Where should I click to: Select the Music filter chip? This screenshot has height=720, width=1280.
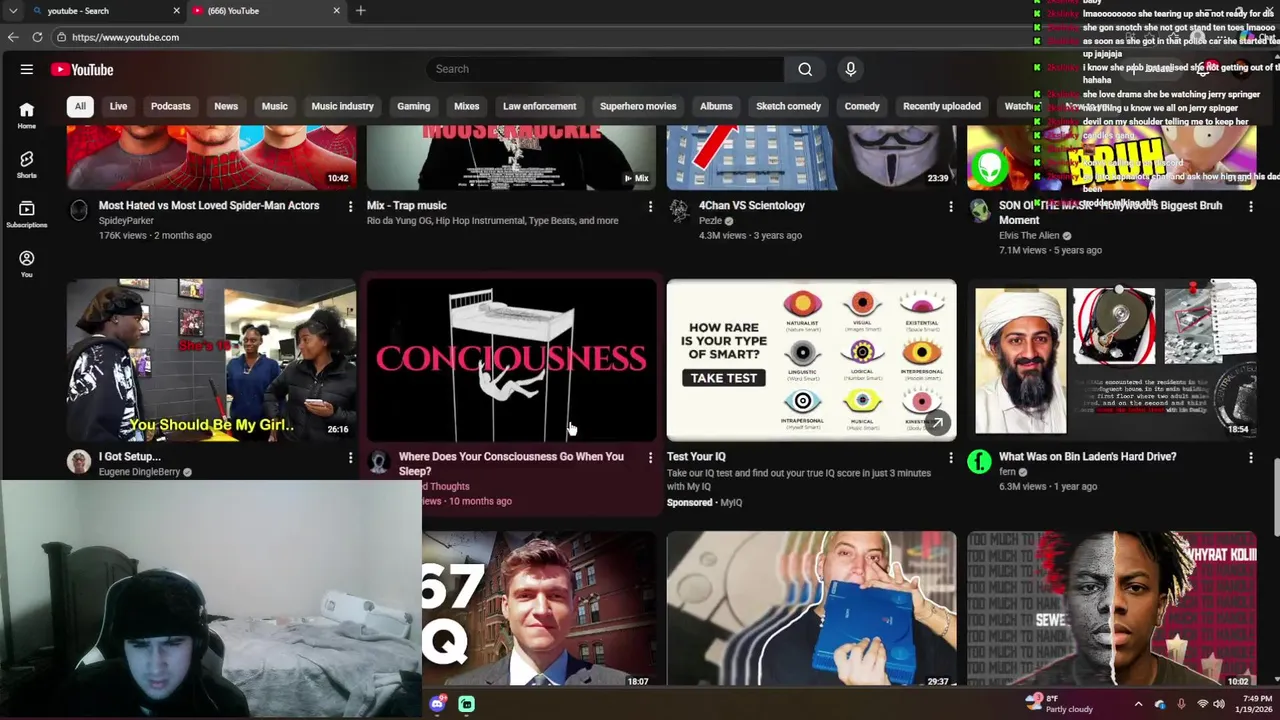[x=274, y=106]
